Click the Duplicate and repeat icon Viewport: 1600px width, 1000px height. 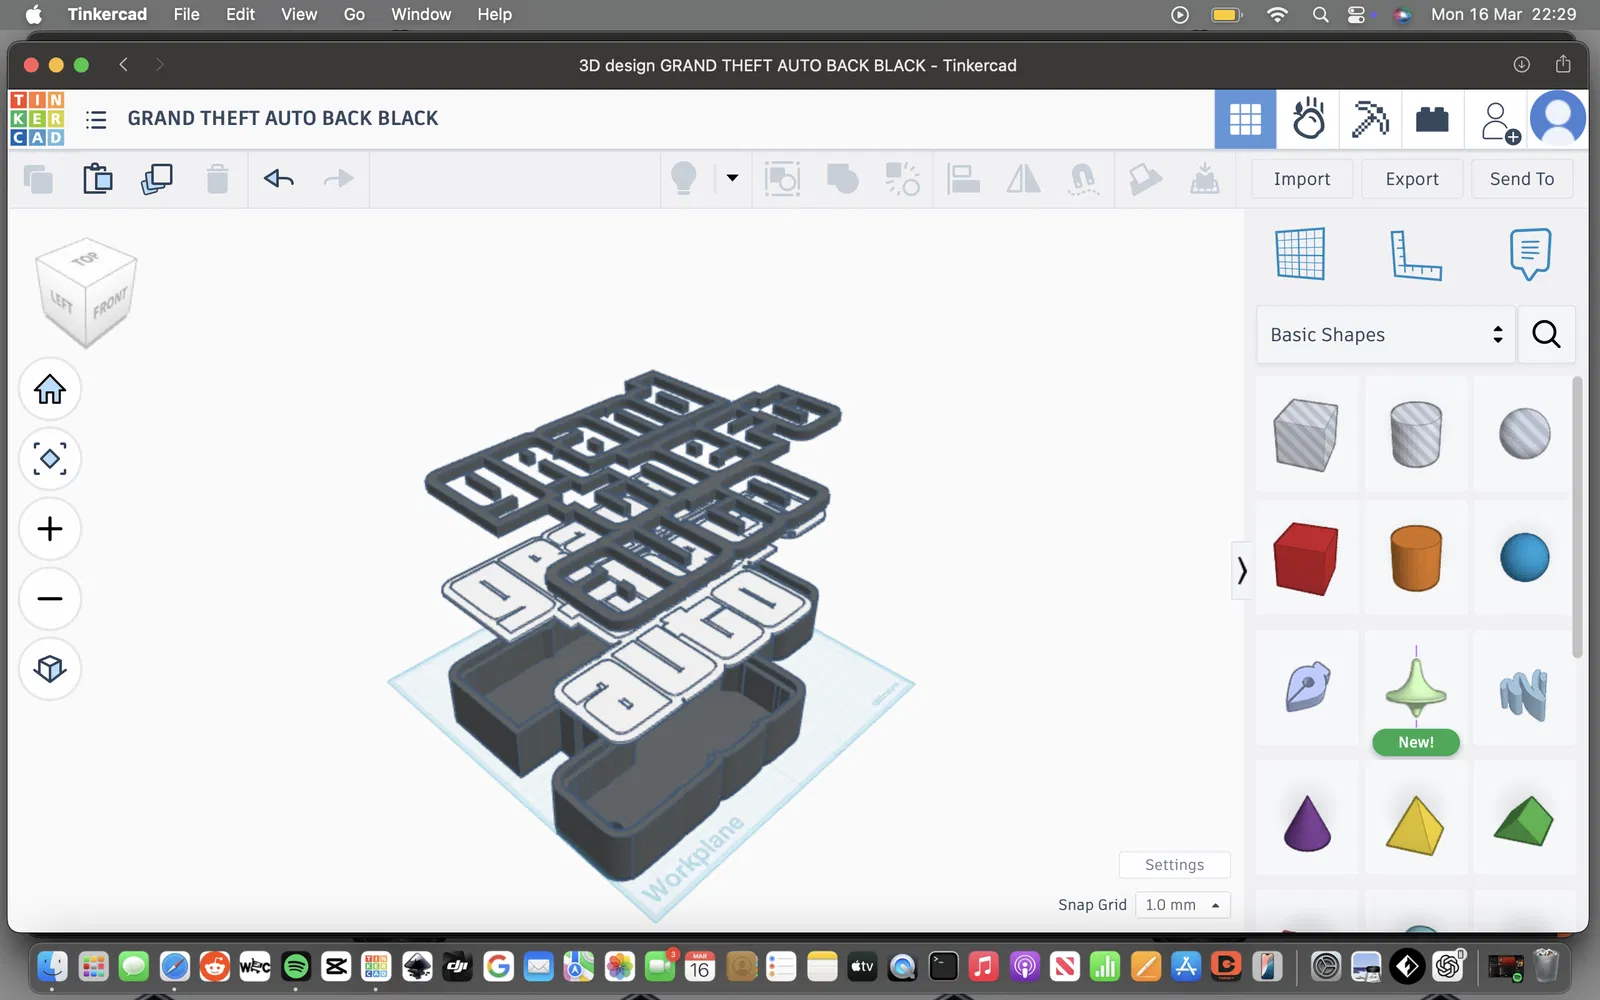[x=157, y=179]
